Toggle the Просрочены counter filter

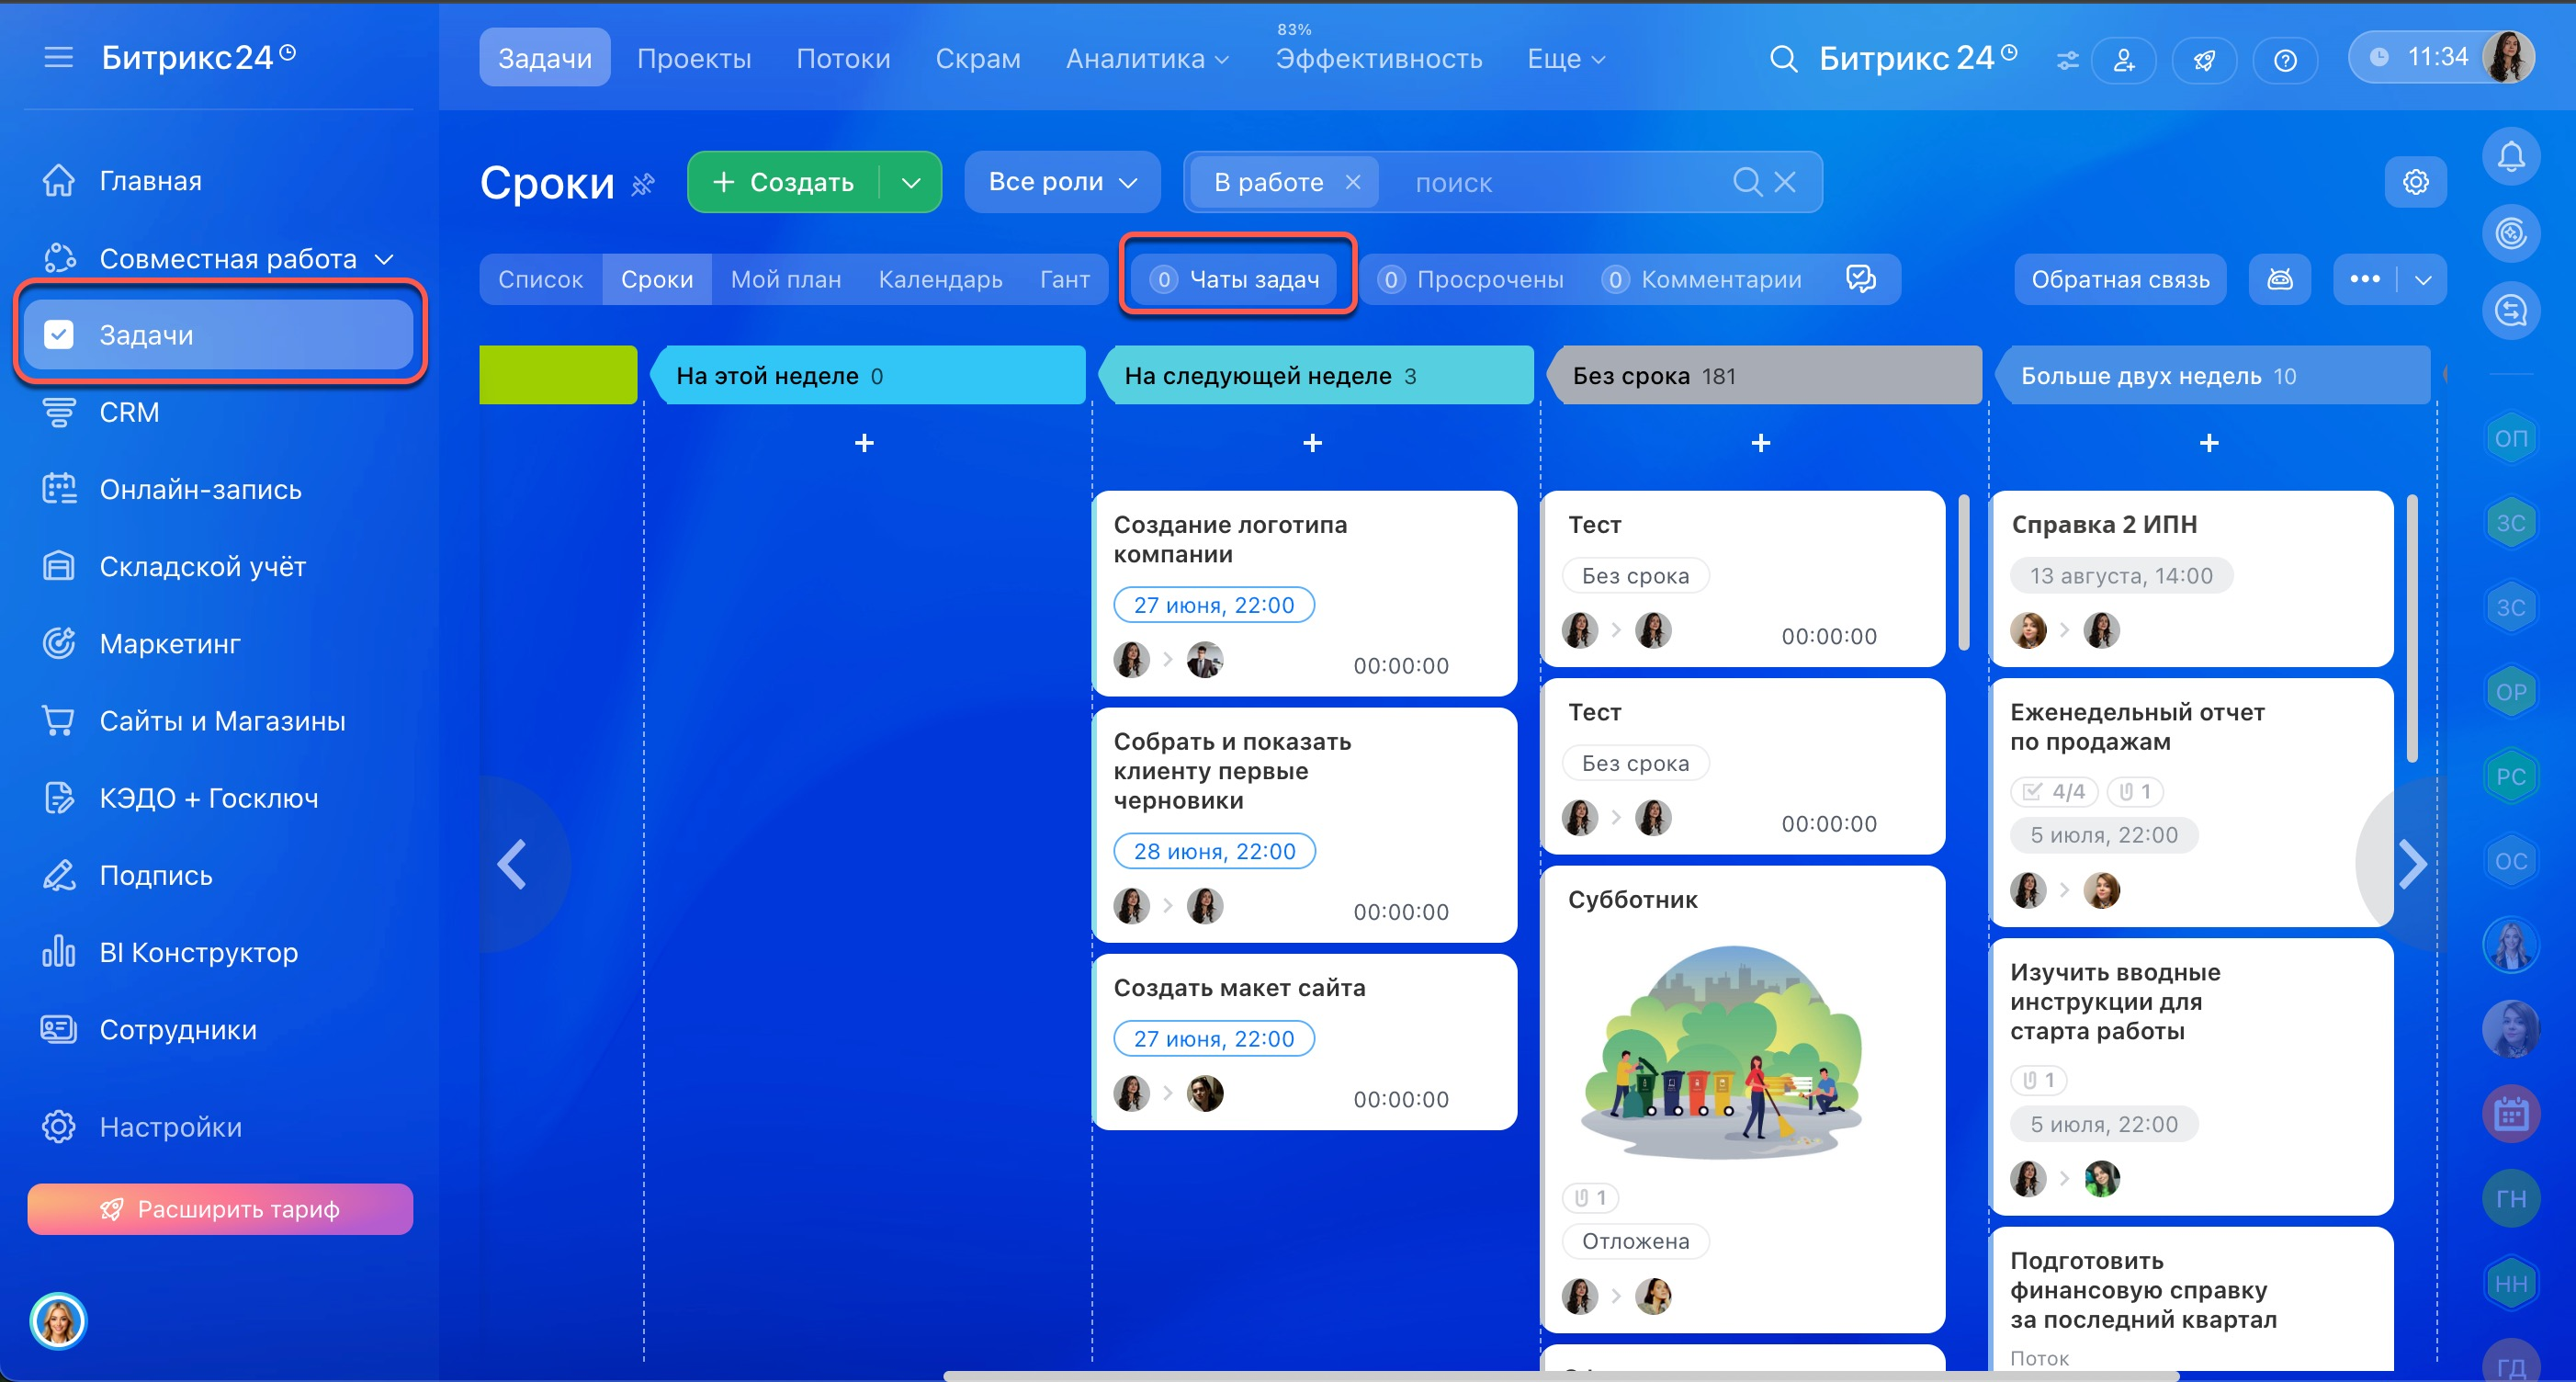(1470, 279)
